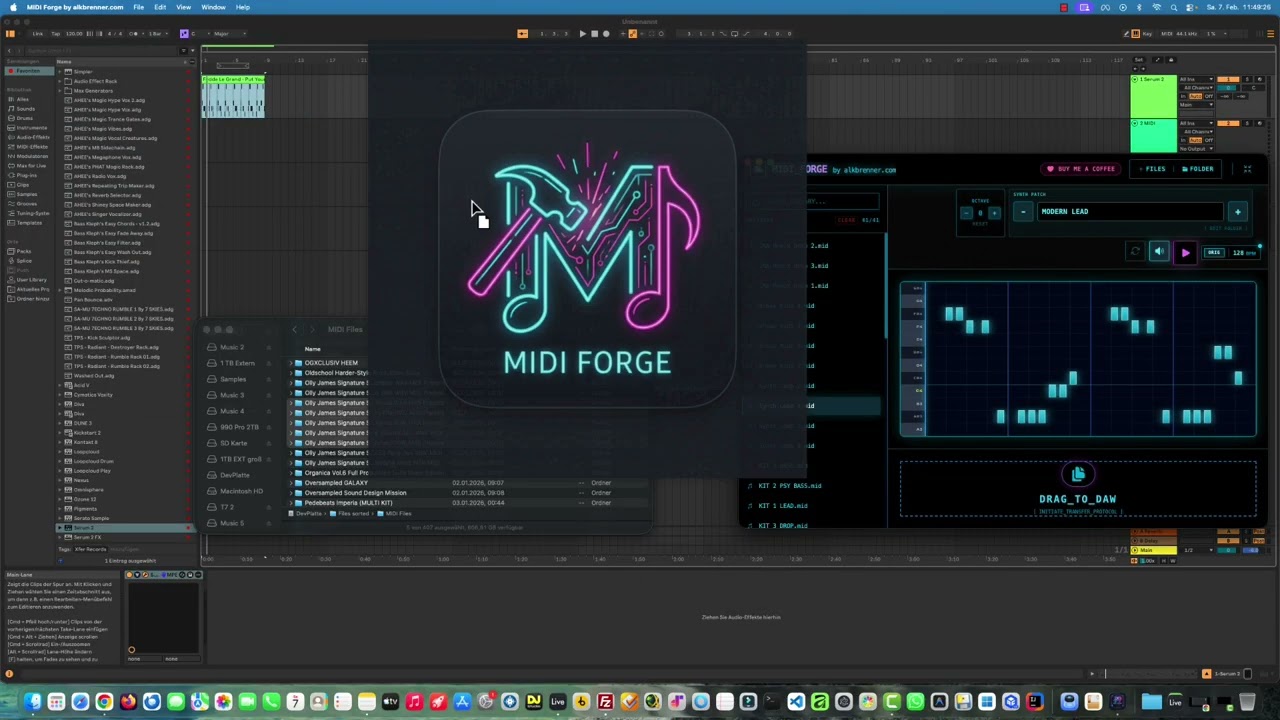Click the Ableton transport stop button
Viewport: 1280px width, 720px height.
594,34
